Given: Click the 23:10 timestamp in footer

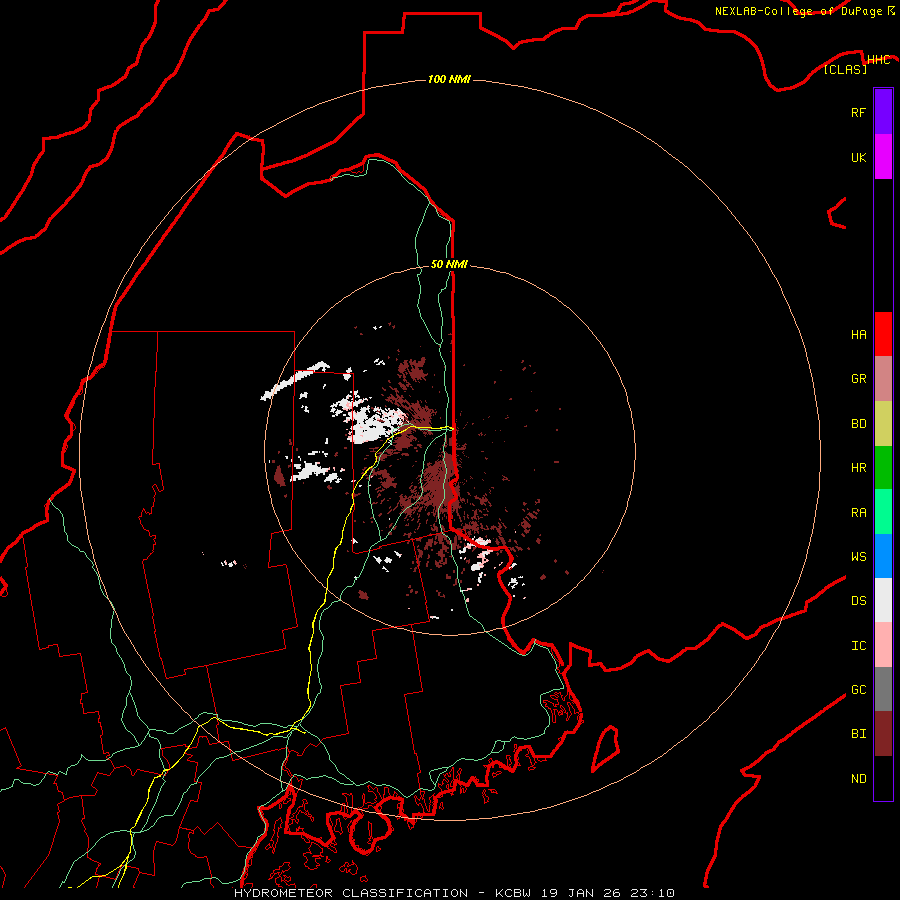Looking at the screenshot, I should [655, 893].
